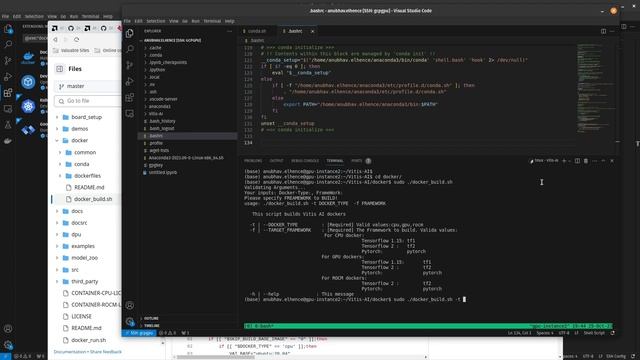Reload page in the browser window
The image size is (640, 360).
click(x=76, y=40)
